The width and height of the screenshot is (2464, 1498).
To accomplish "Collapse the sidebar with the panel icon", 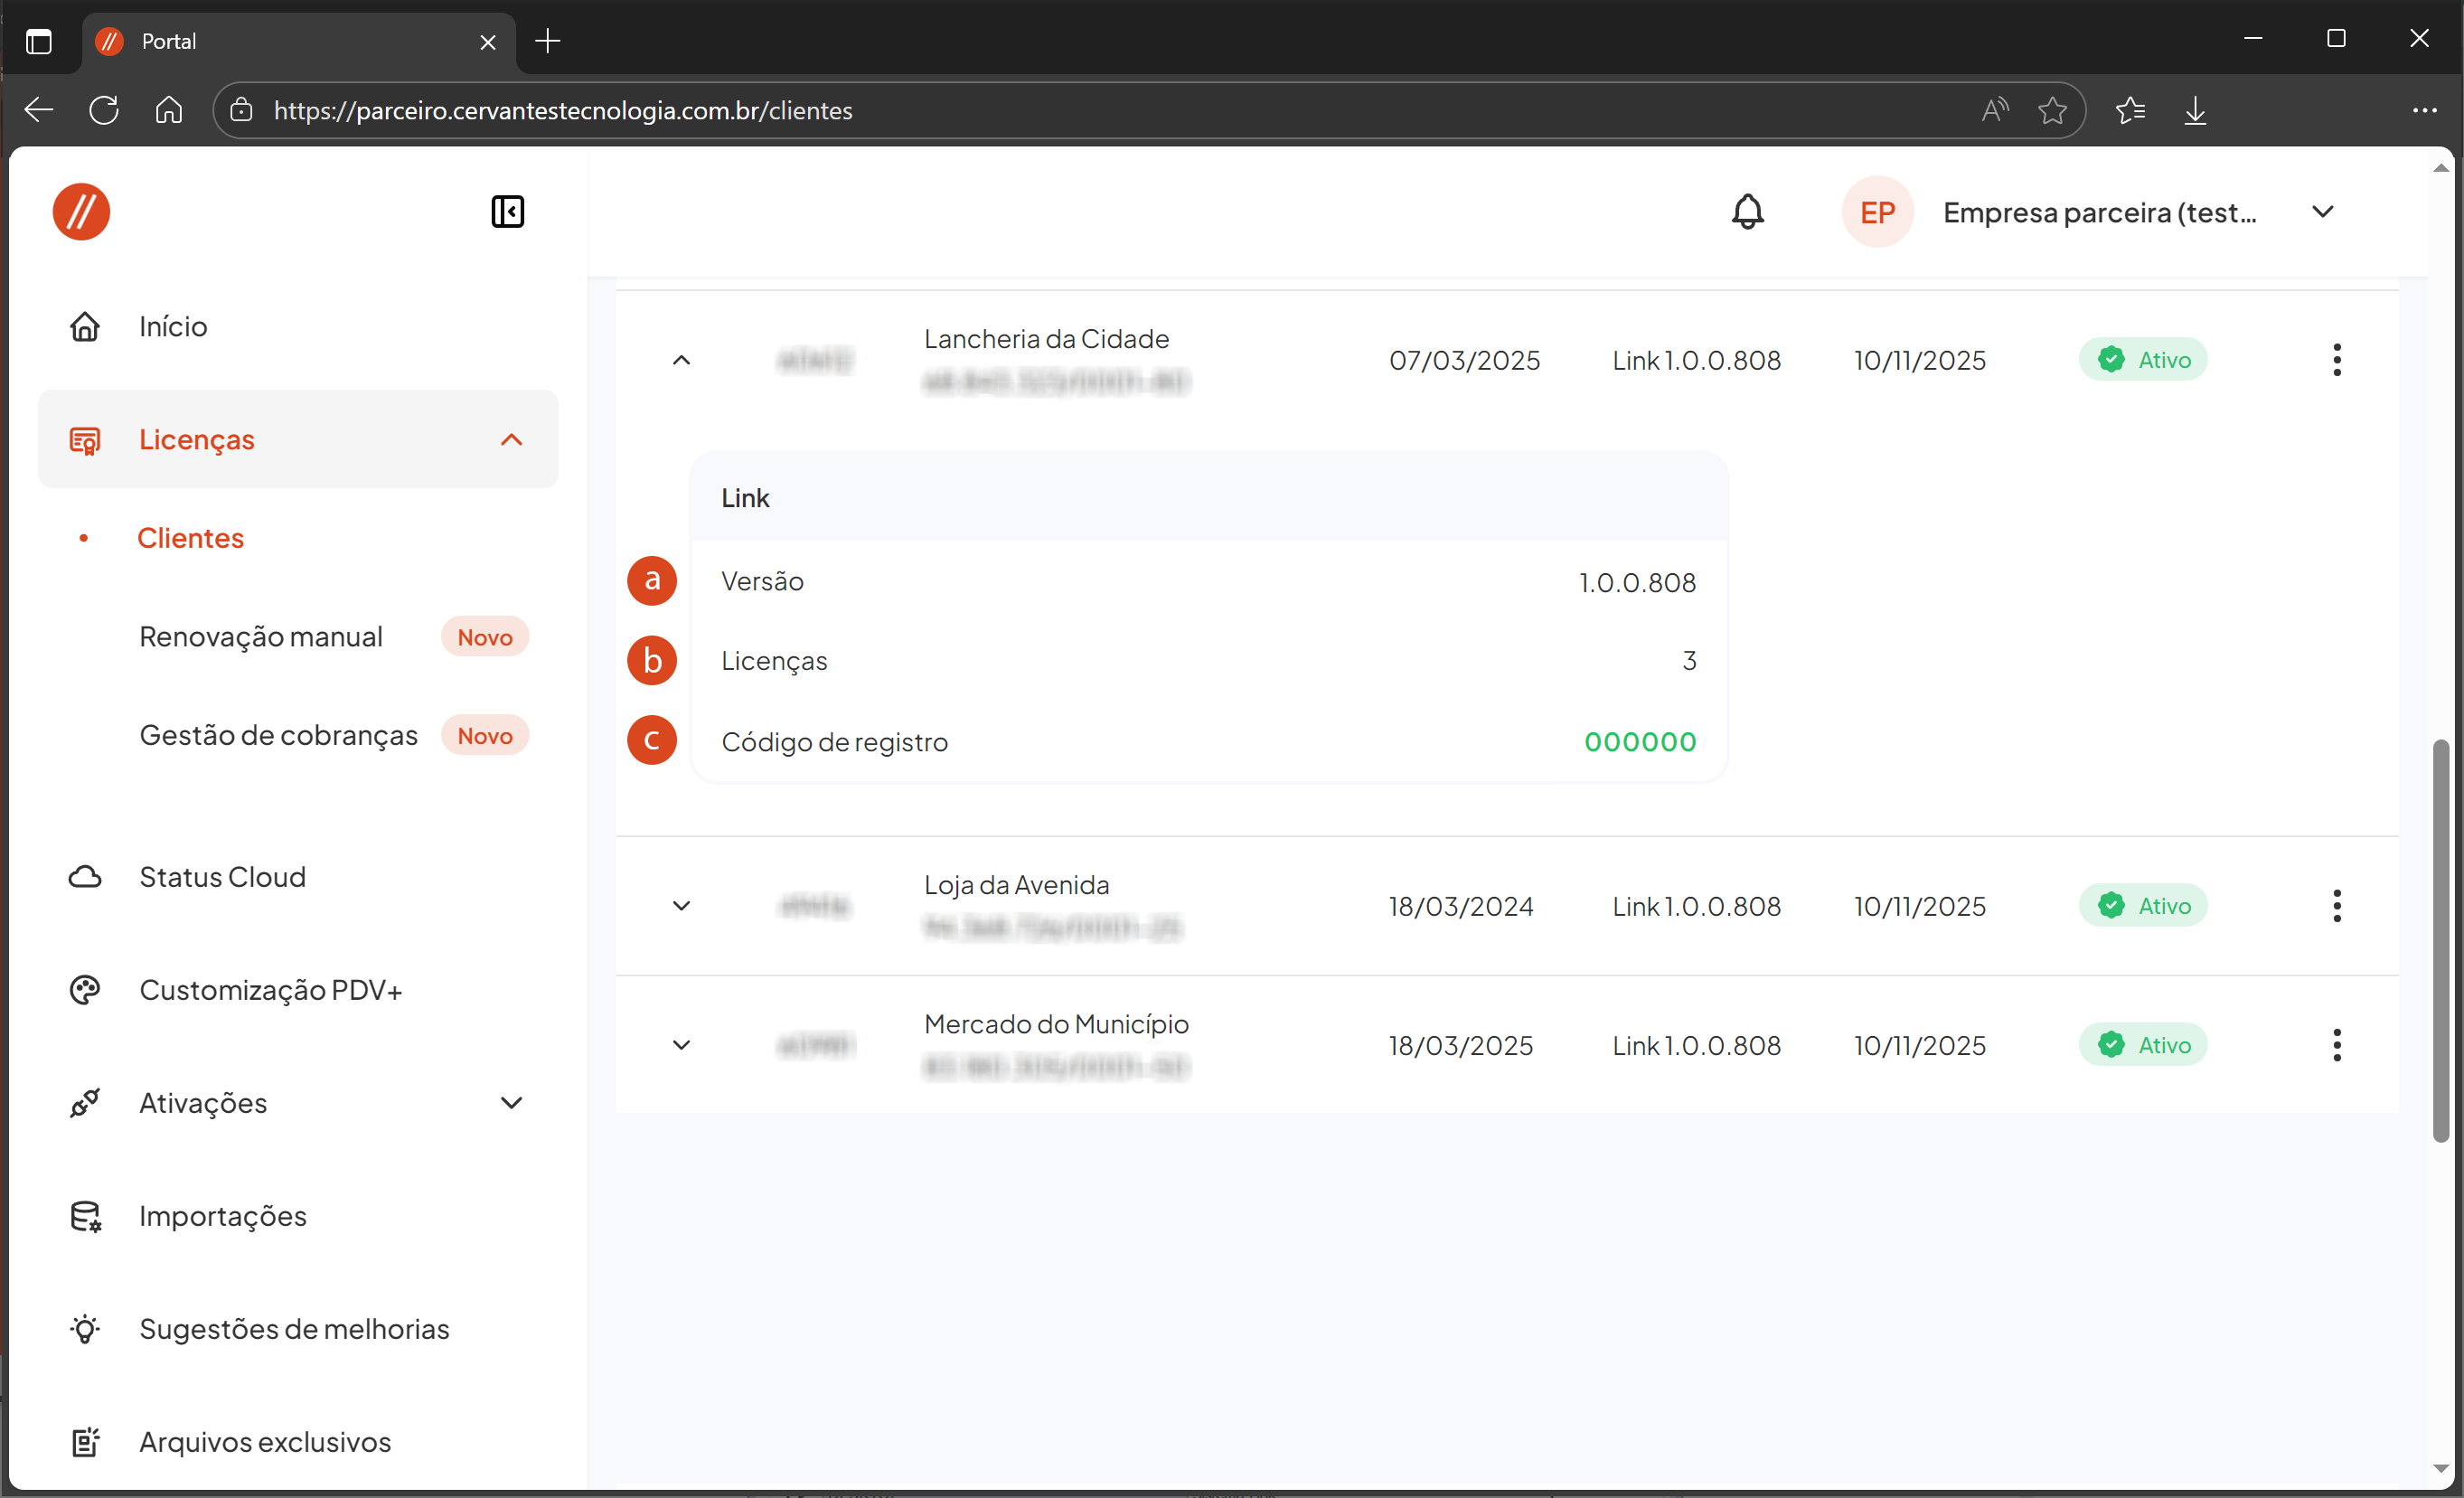I will click(507, 212).
